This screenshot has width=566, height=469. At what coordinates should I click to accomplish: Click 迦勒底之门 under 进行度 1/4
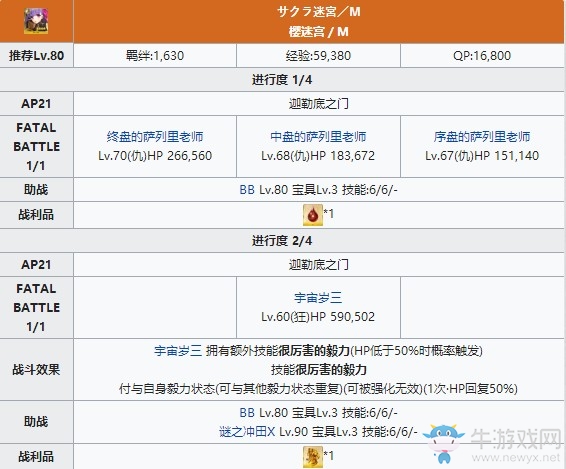318,104
